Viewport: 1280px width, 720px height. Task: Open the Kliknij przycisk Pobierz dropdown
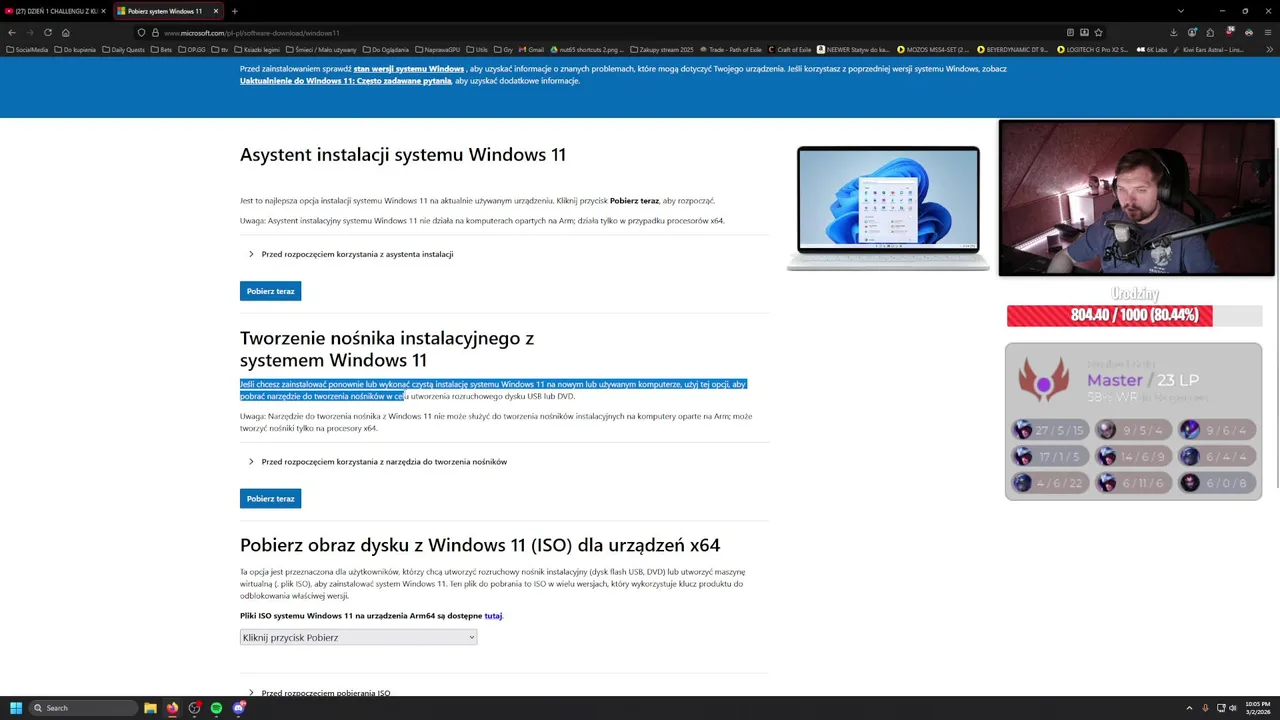pos(358,637)
